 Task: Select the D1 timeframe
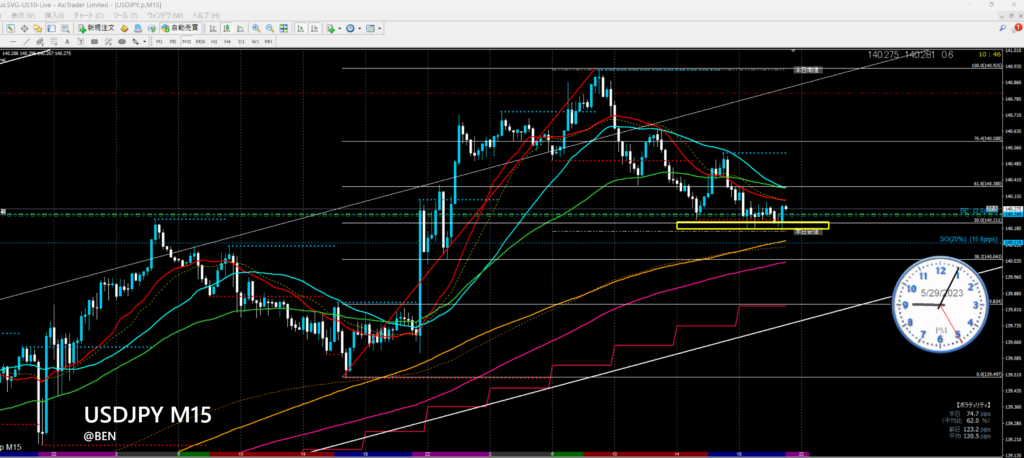pos(241,42)
